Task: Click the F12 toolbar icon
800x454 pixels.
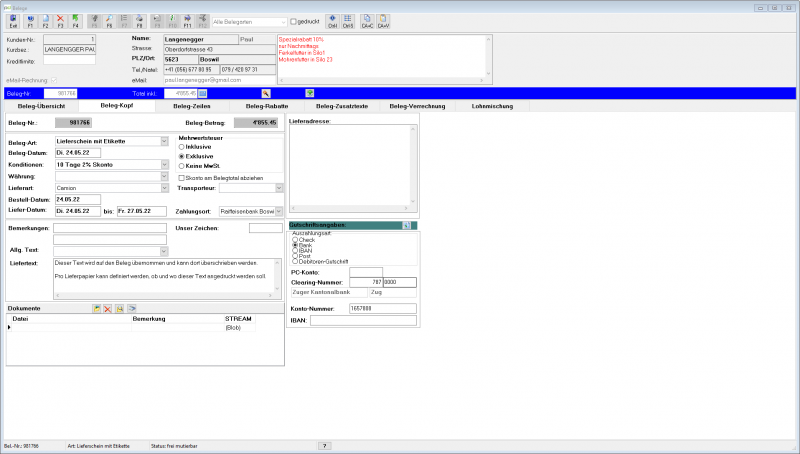Action: tap(203, 21)
